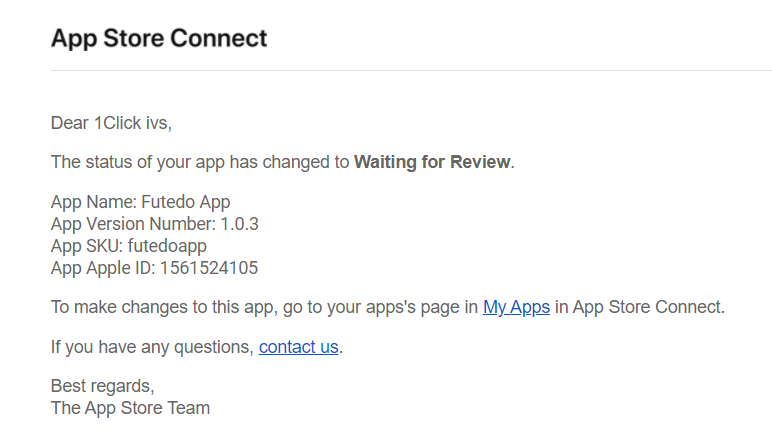Click the App Name label text
The image size is (772, 442).
pyautogui.click(x=93, y=202)
